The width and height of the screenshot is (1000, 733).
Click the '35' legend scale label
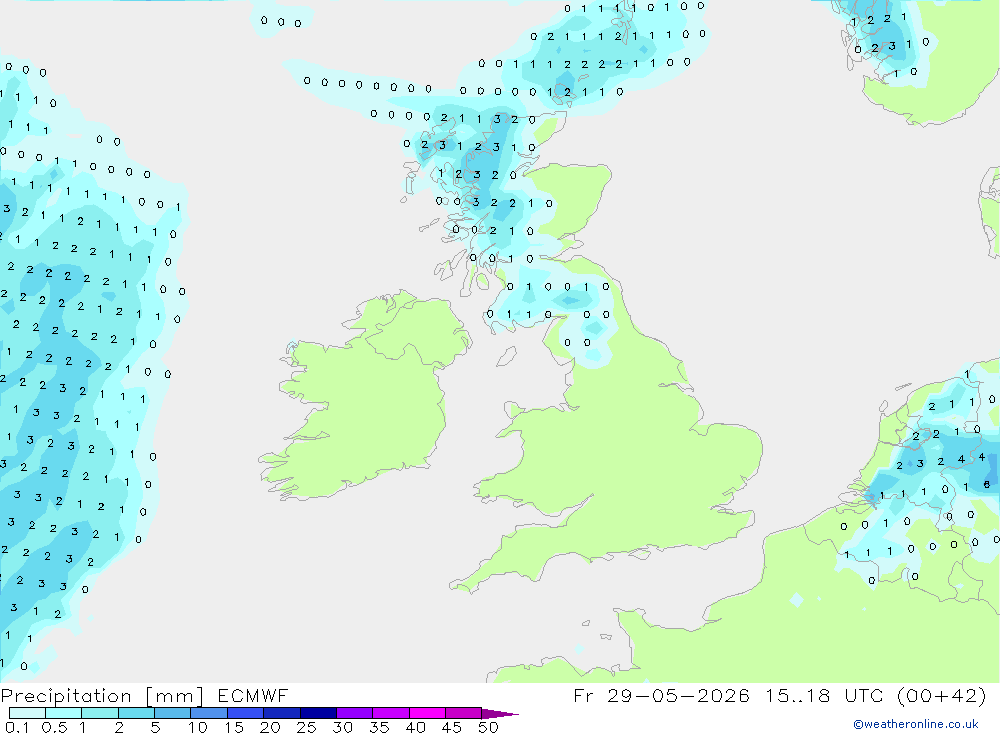pyautogui.click(x=379, y=727)
